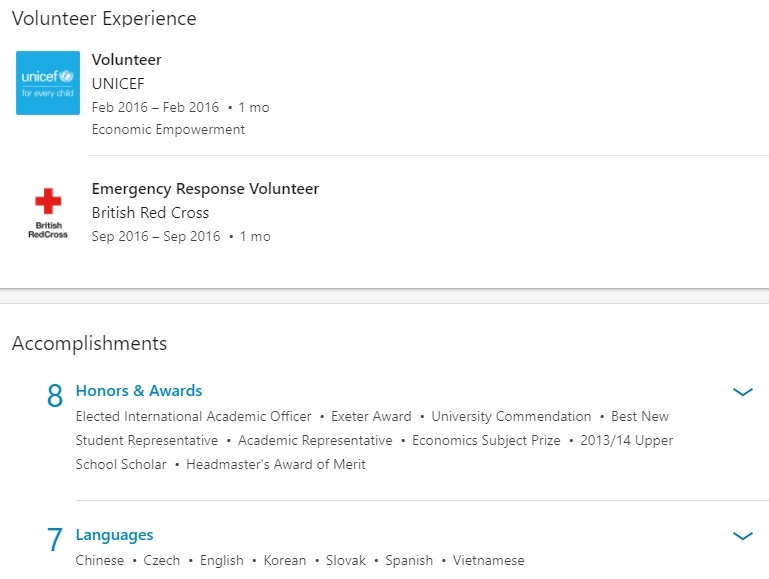
Task: Click the British Red Cross logo
Action: 48,213
